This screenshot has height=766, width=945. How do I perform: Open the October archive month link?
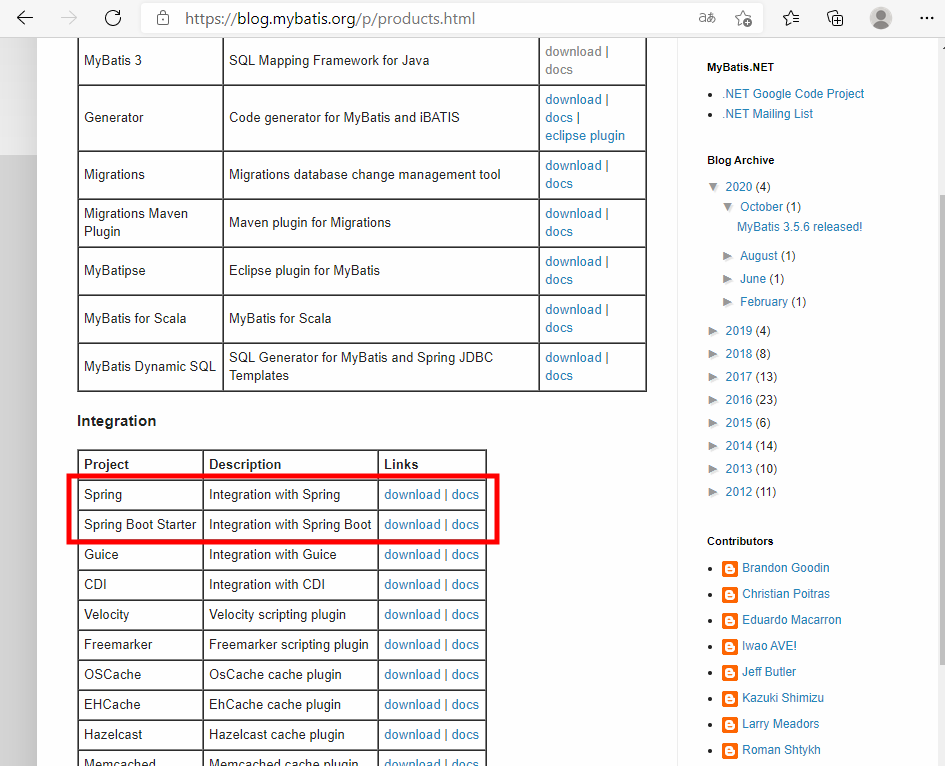click(x=761, y=207)
